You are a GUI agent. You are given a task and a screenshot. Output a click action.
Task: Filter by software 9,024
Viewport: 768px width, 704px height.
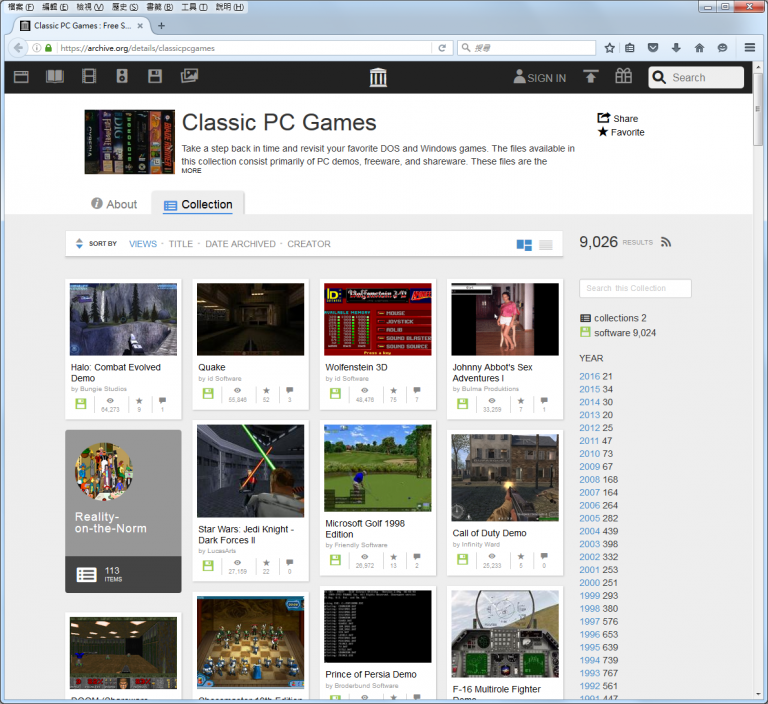pos(618,333)
